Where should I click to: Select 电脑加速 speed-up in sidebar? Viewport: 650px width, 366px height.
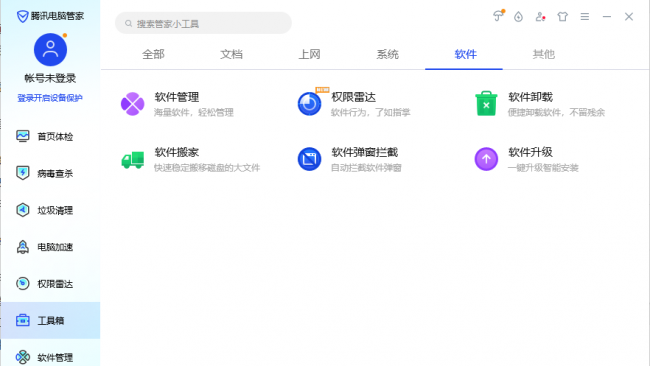click(x=50, y=247)
